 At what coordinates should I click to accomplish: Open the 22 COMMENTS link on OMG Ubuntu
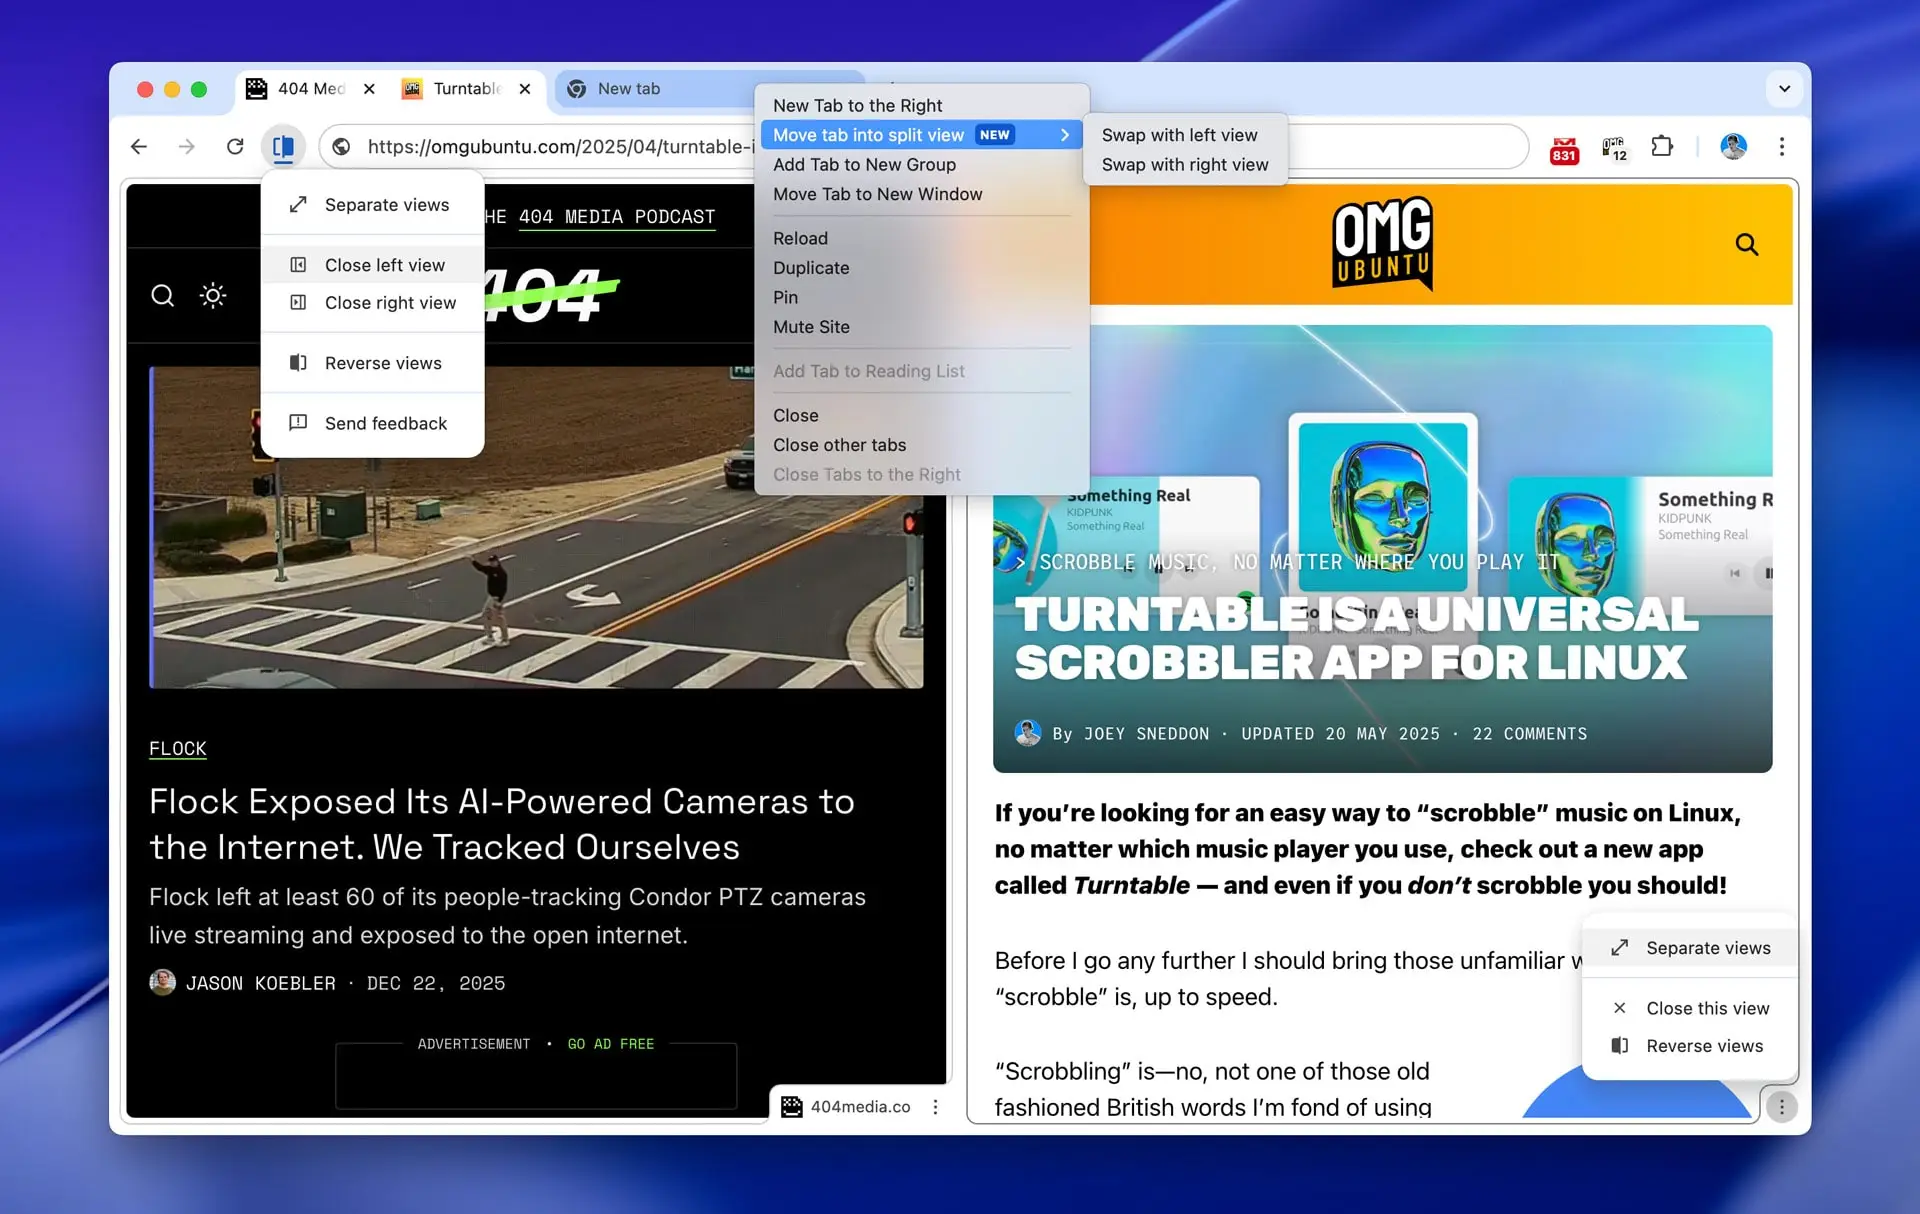click(x=1530, y=733)
